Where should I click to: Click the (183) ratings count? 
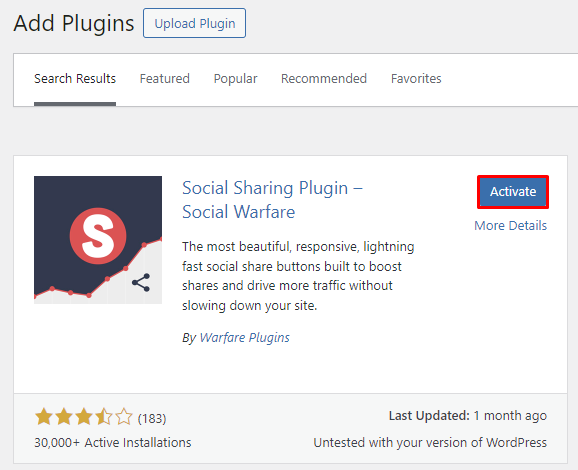pyautogui.click(x=152, y=419)
